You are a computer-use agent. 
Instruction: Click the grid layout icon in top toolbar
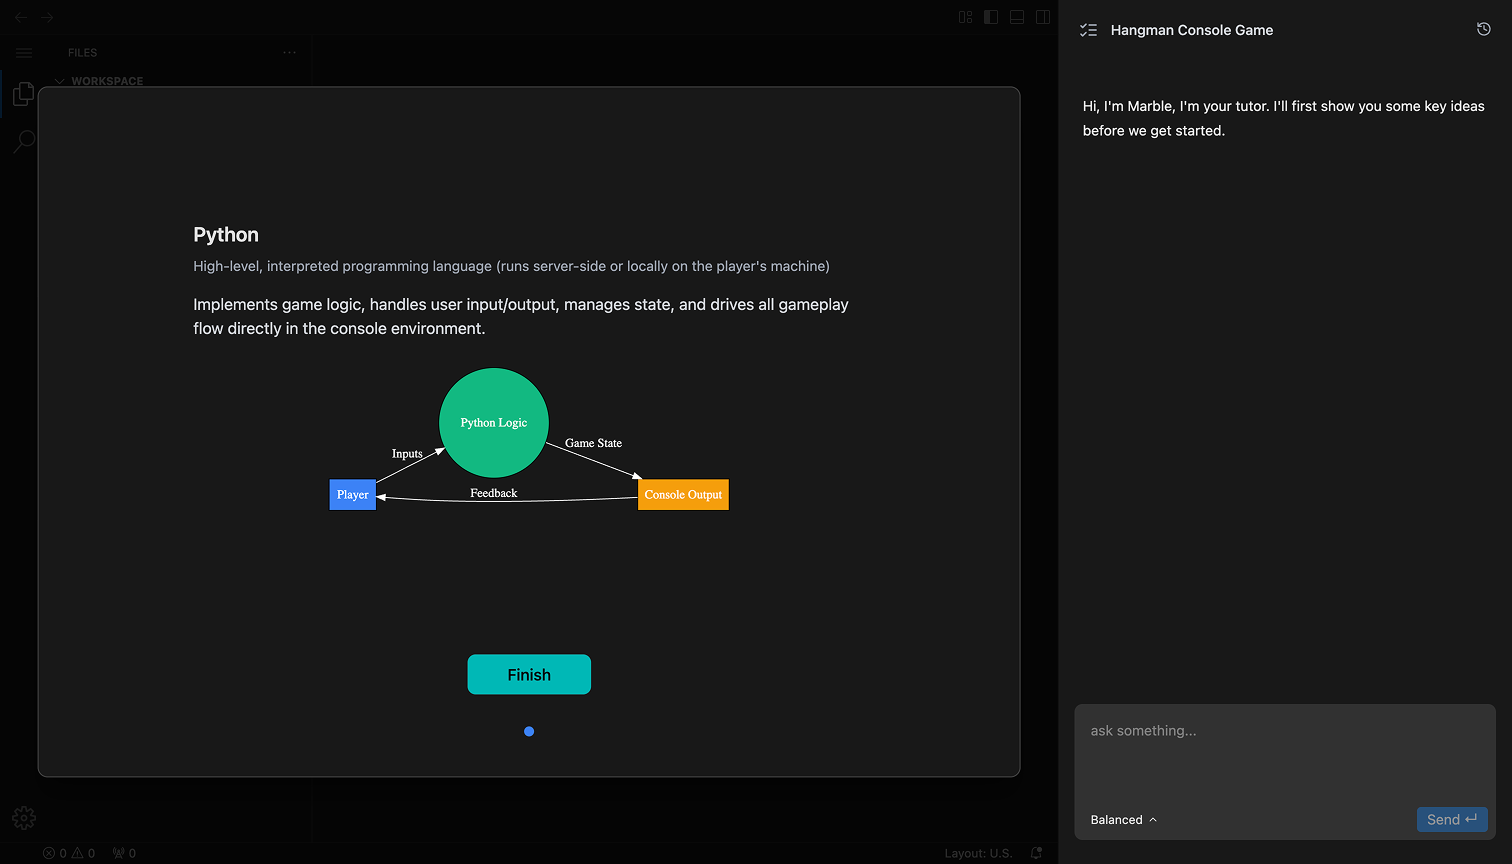(x=964, y=17)
